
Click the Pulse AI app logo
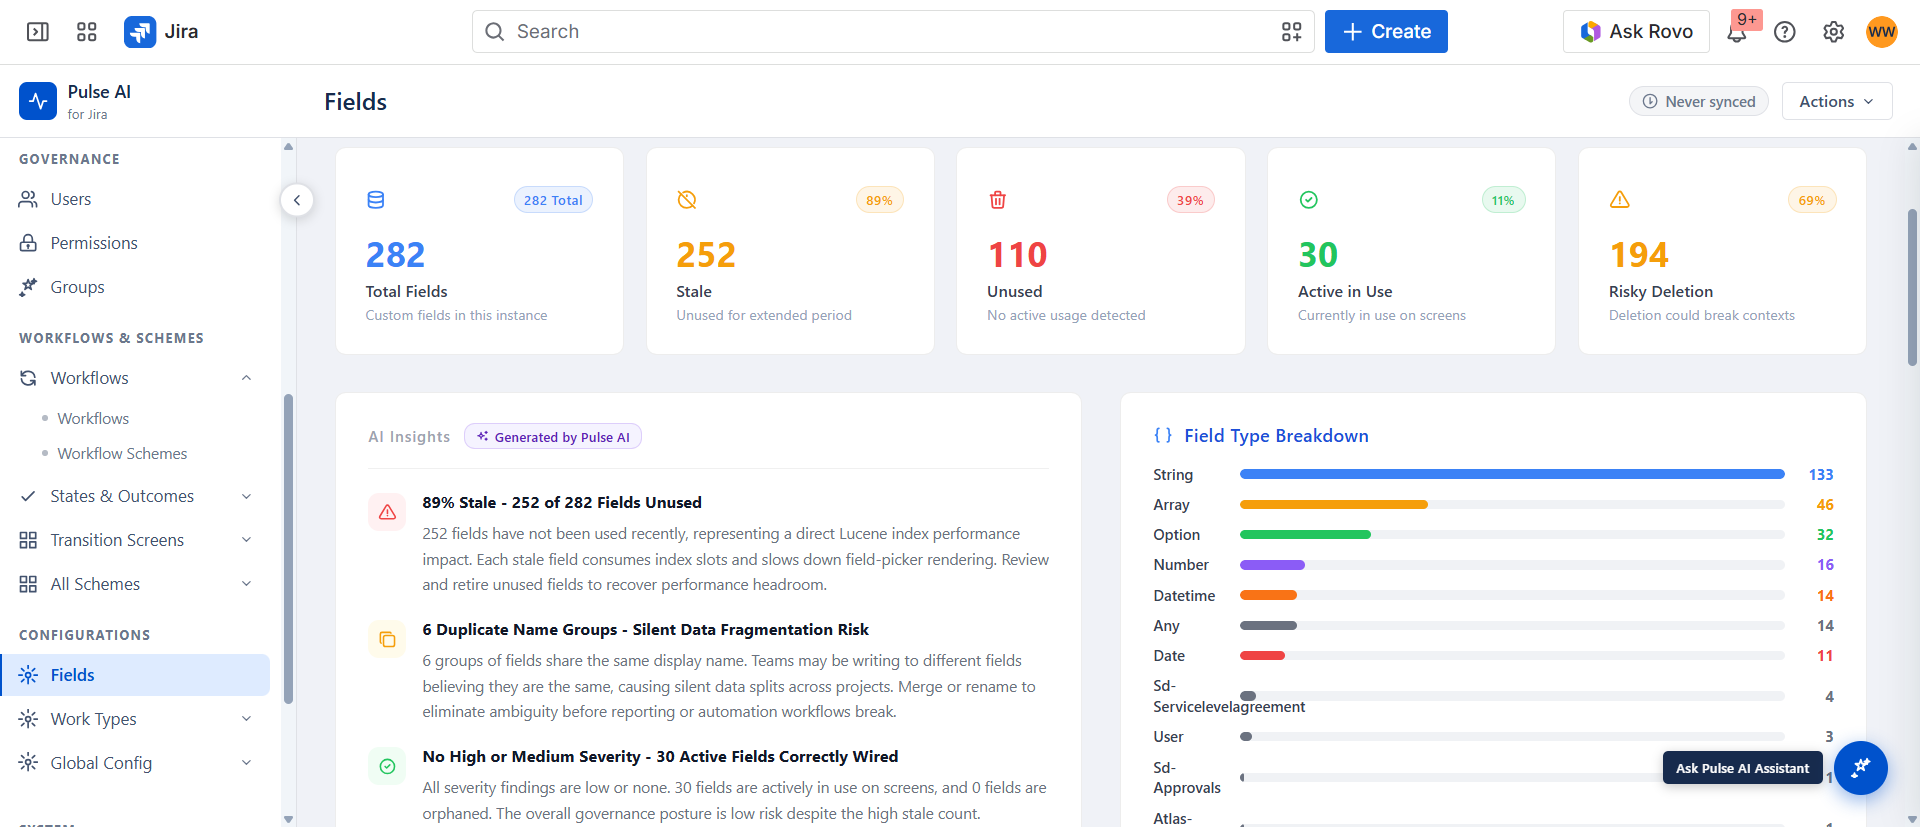coord(38,101)
